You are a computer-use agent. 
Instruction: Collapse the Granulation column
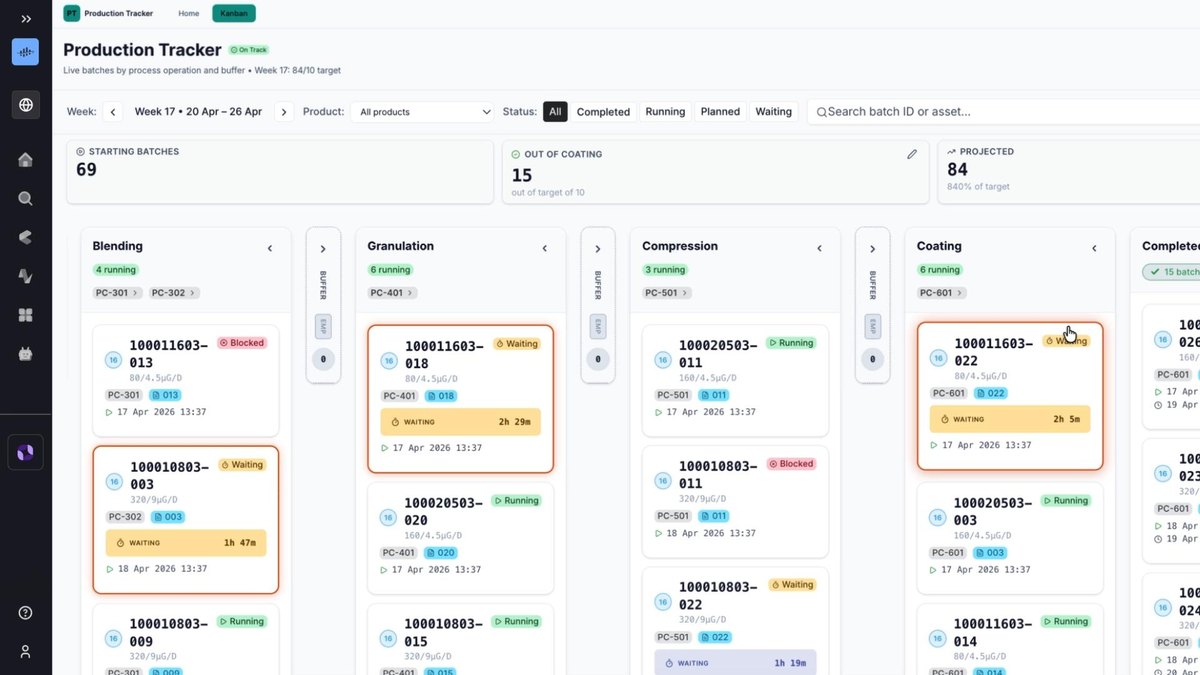coord(545,248)
